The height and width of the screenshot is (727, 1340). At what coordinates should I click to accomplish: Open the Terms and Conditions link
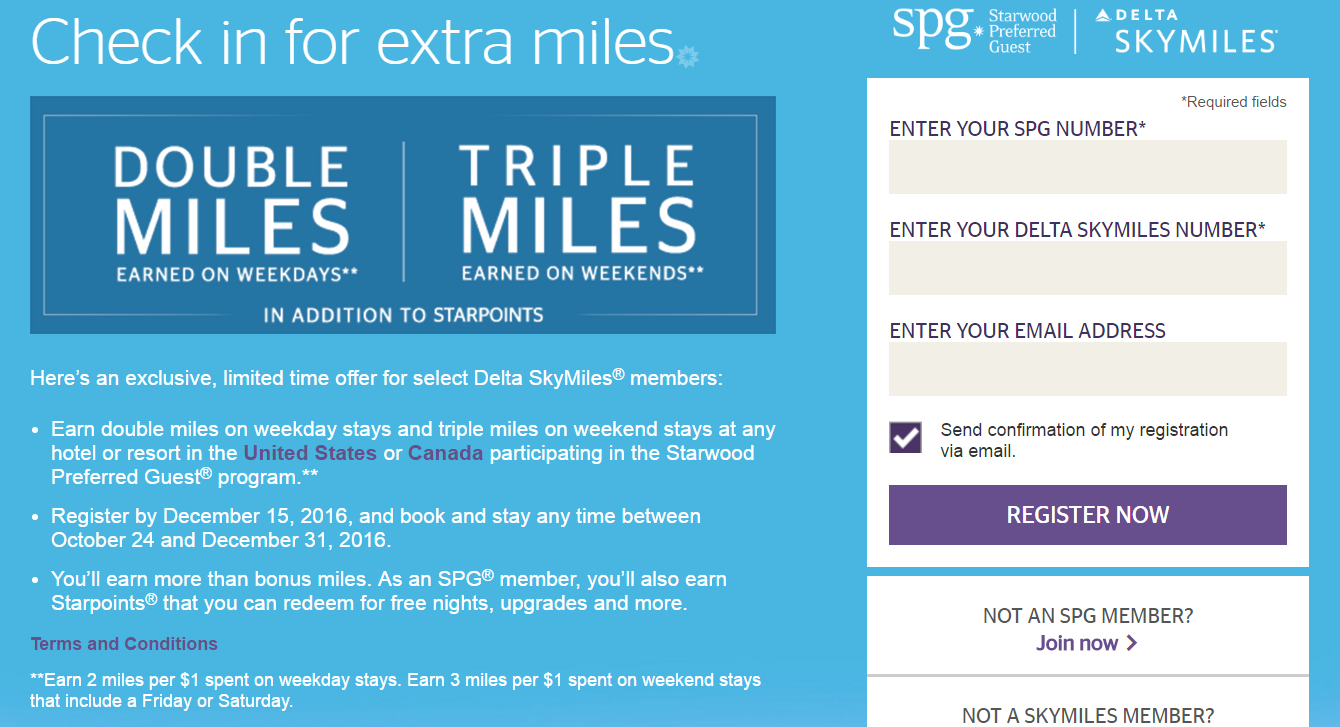tap(124, 644)
